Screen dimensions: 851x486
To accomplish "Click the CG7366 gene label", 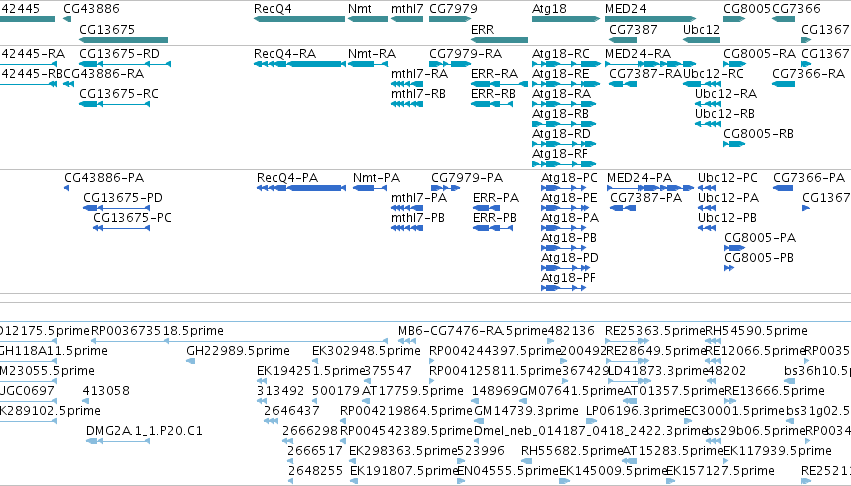I will pos(796,9).
